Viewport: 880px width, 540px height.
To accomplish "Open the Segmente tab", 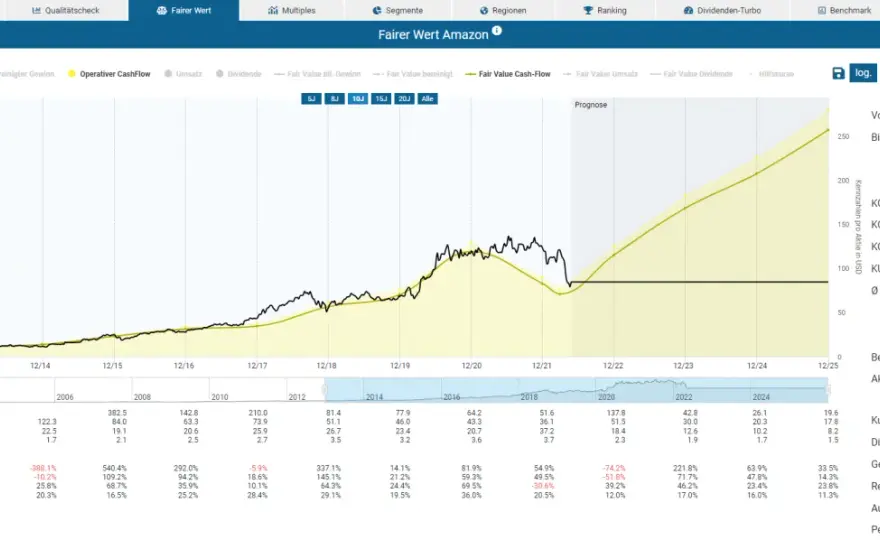I will [x=397, y=10].
